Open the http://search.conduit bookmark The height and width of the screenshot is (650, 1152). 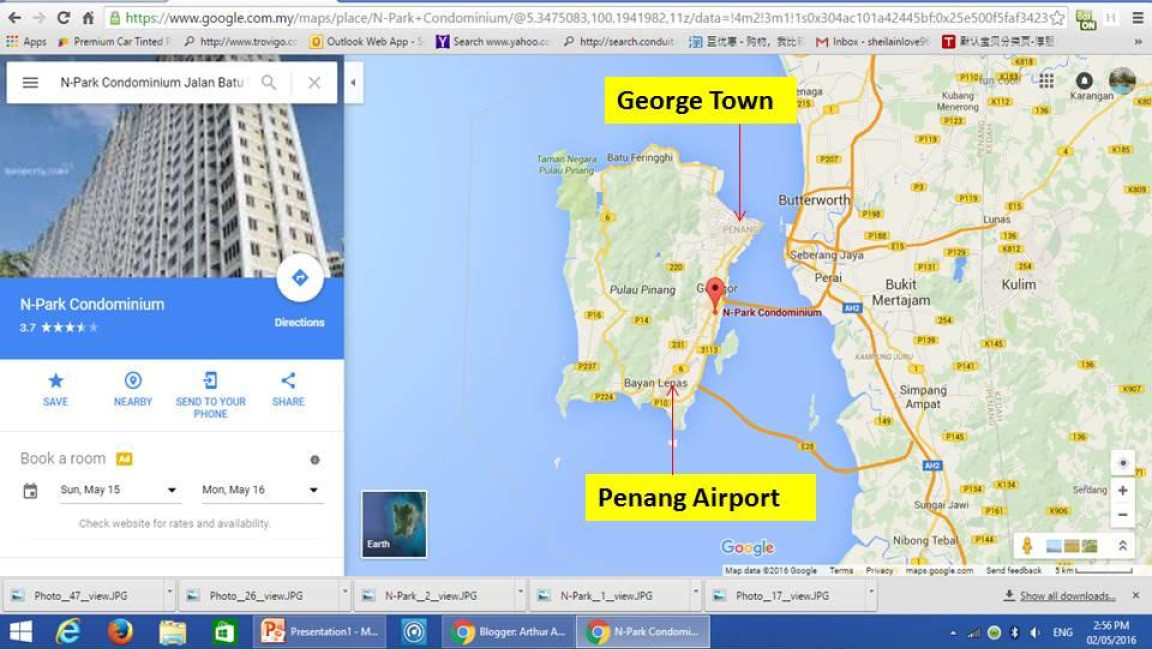pos(619,42)
